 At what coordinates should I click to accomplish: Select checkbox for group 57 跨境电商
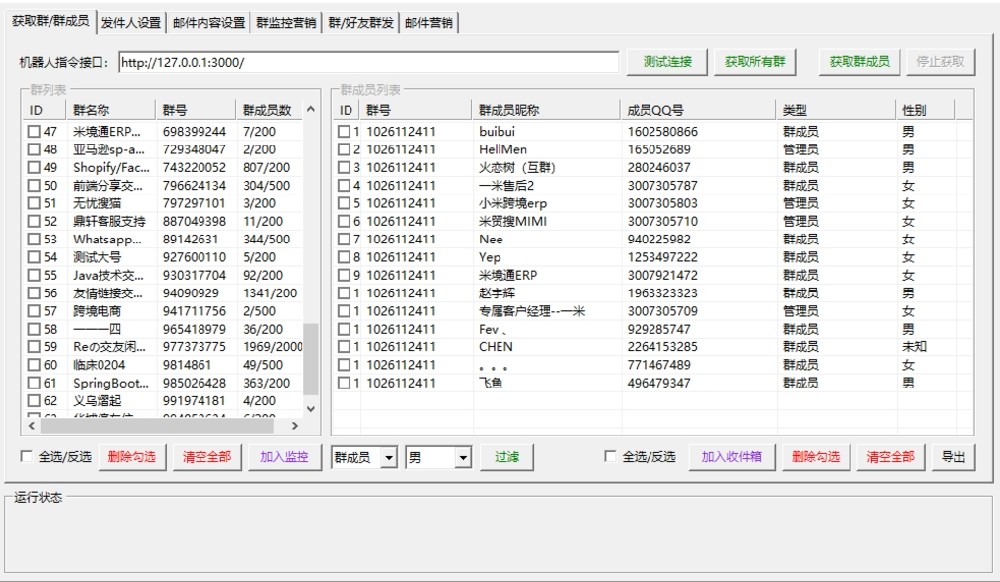click(x=34, y=311)
